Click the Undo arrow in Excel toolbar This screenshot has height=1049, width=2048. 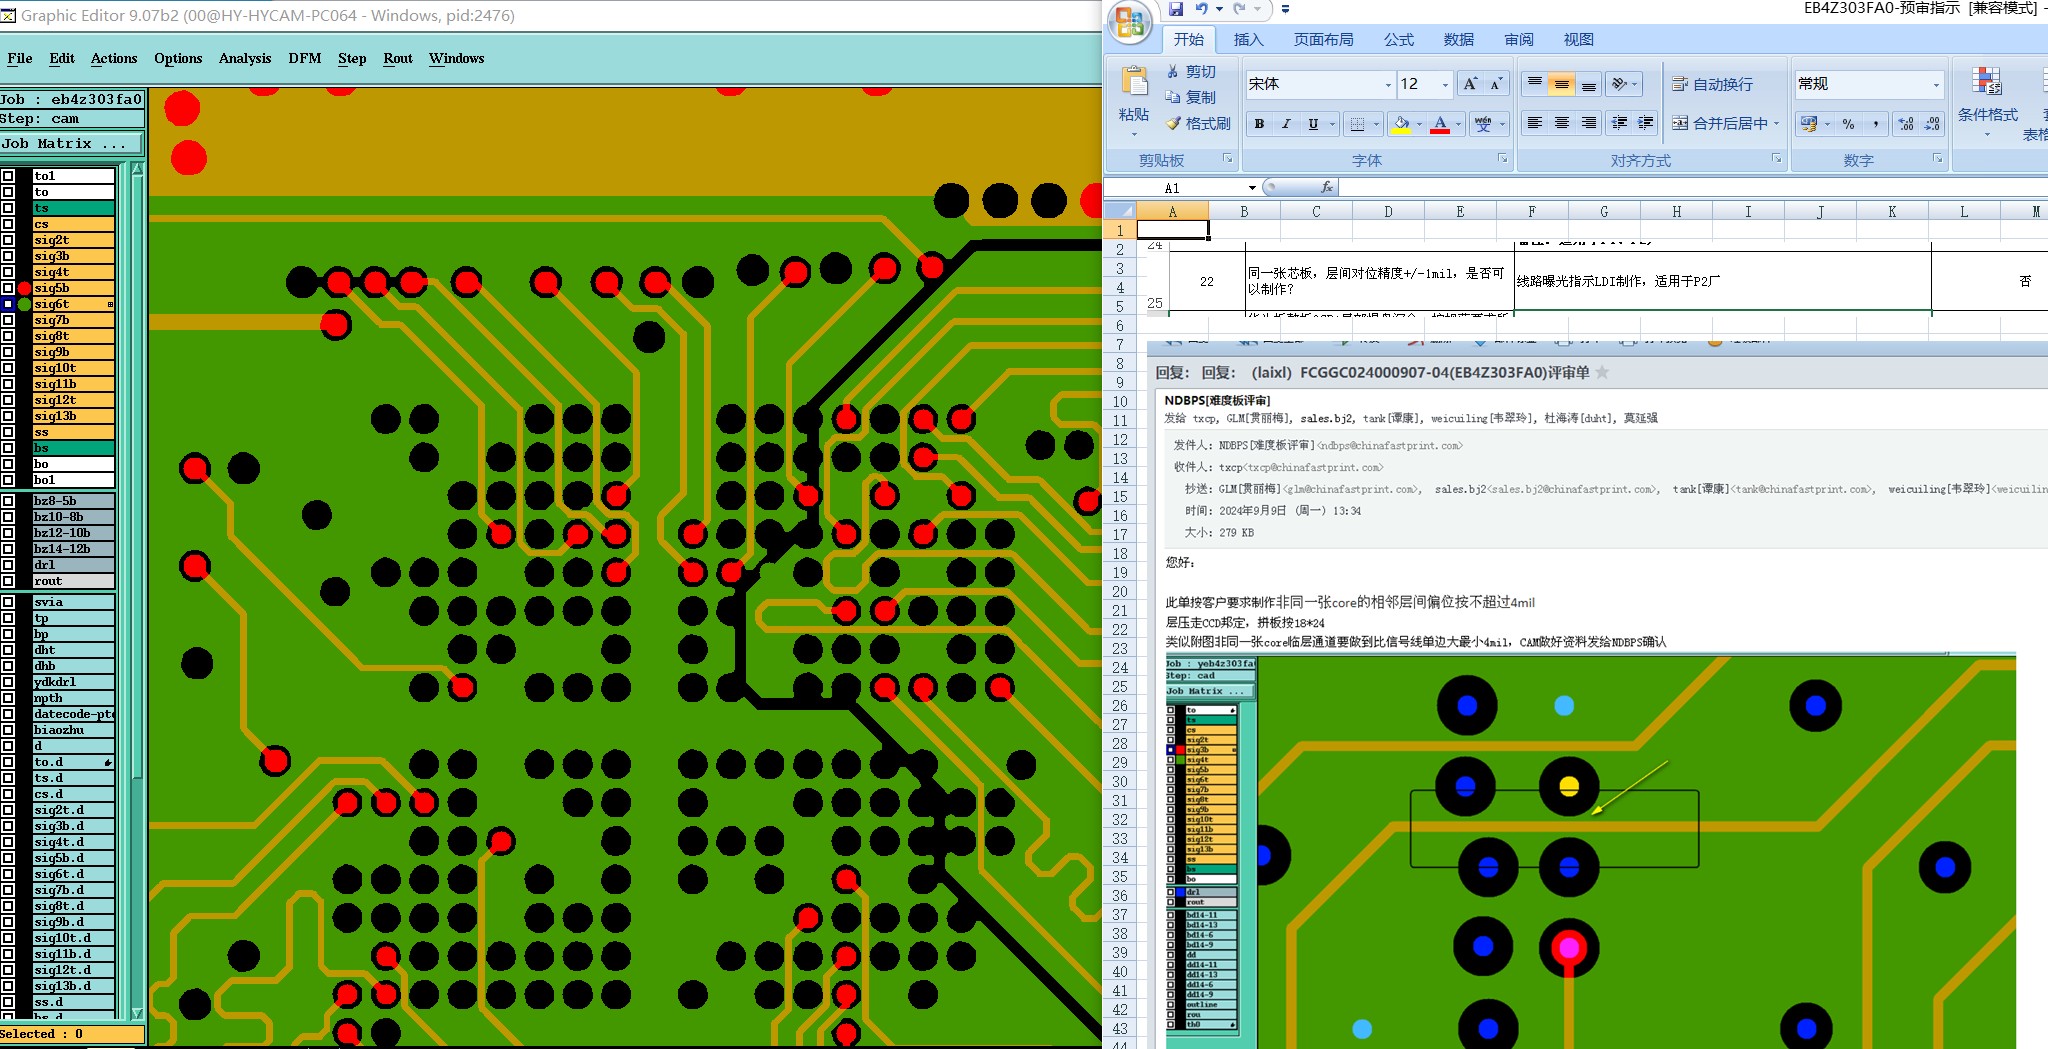[x=1202, y=9]
